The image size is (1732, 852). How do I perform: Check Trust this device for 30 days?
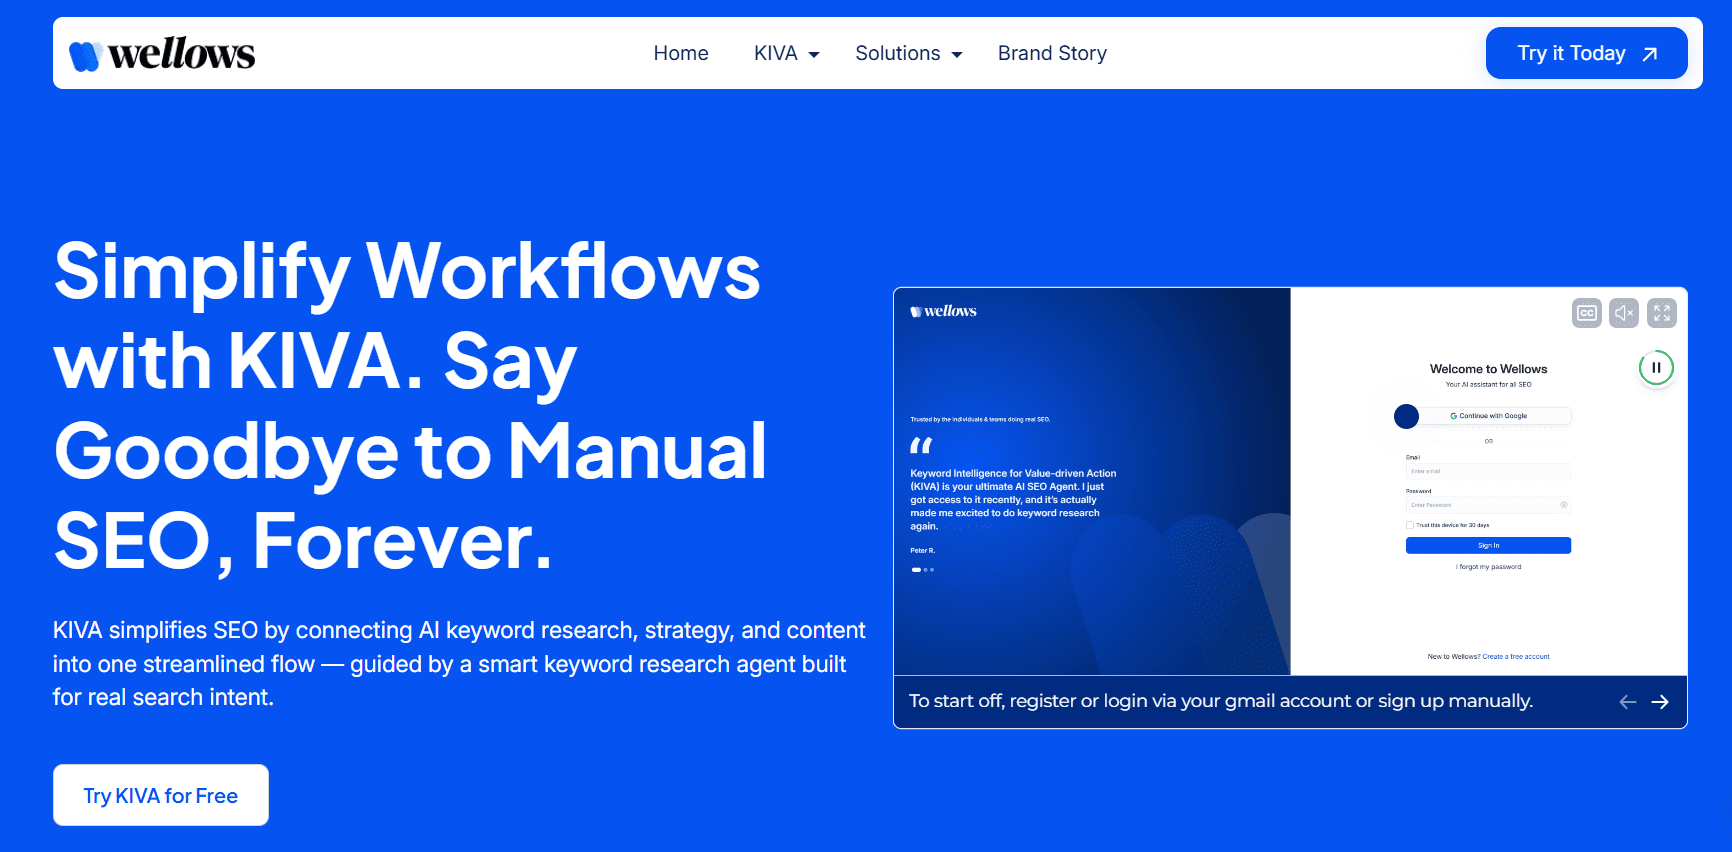[1410, 525]
